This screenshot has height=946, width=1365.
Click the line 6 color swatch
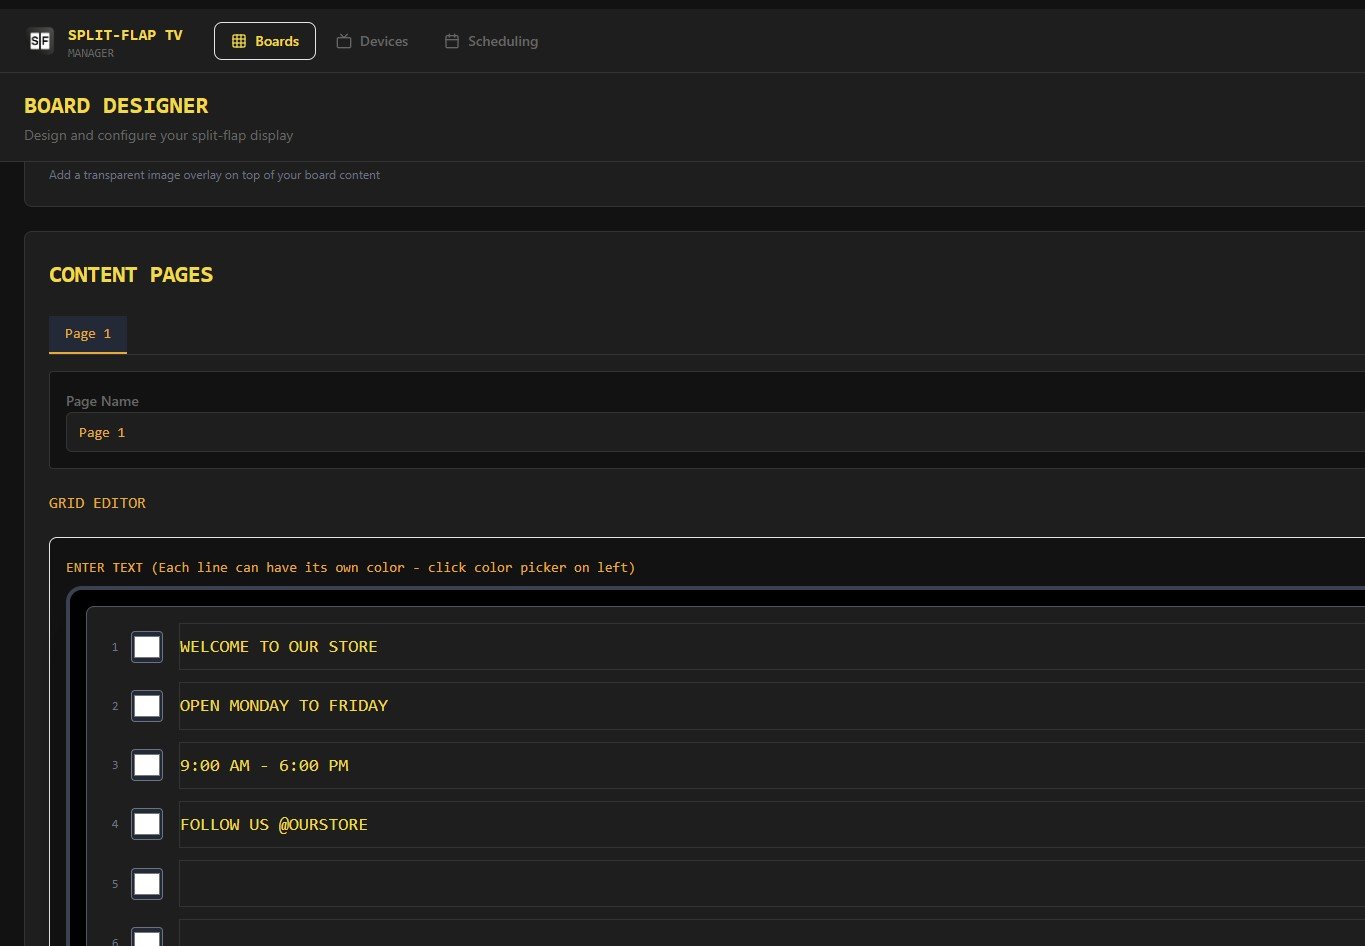coord(147,938)
